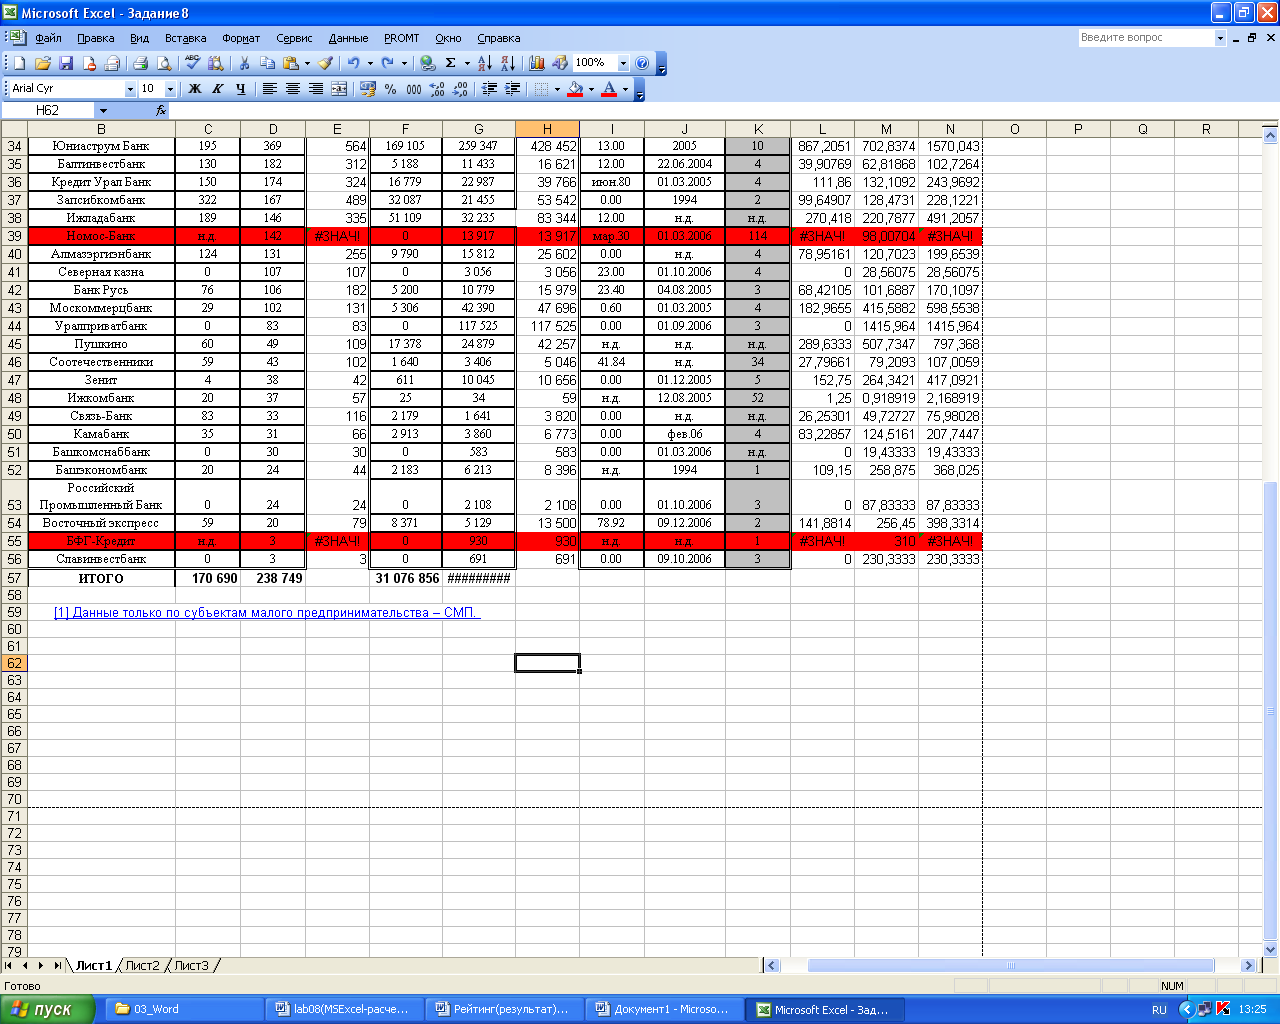This screenshot has height=1024, width=1280.
Task: Apply the thousands separator (000) format
Action: point(413,89)
